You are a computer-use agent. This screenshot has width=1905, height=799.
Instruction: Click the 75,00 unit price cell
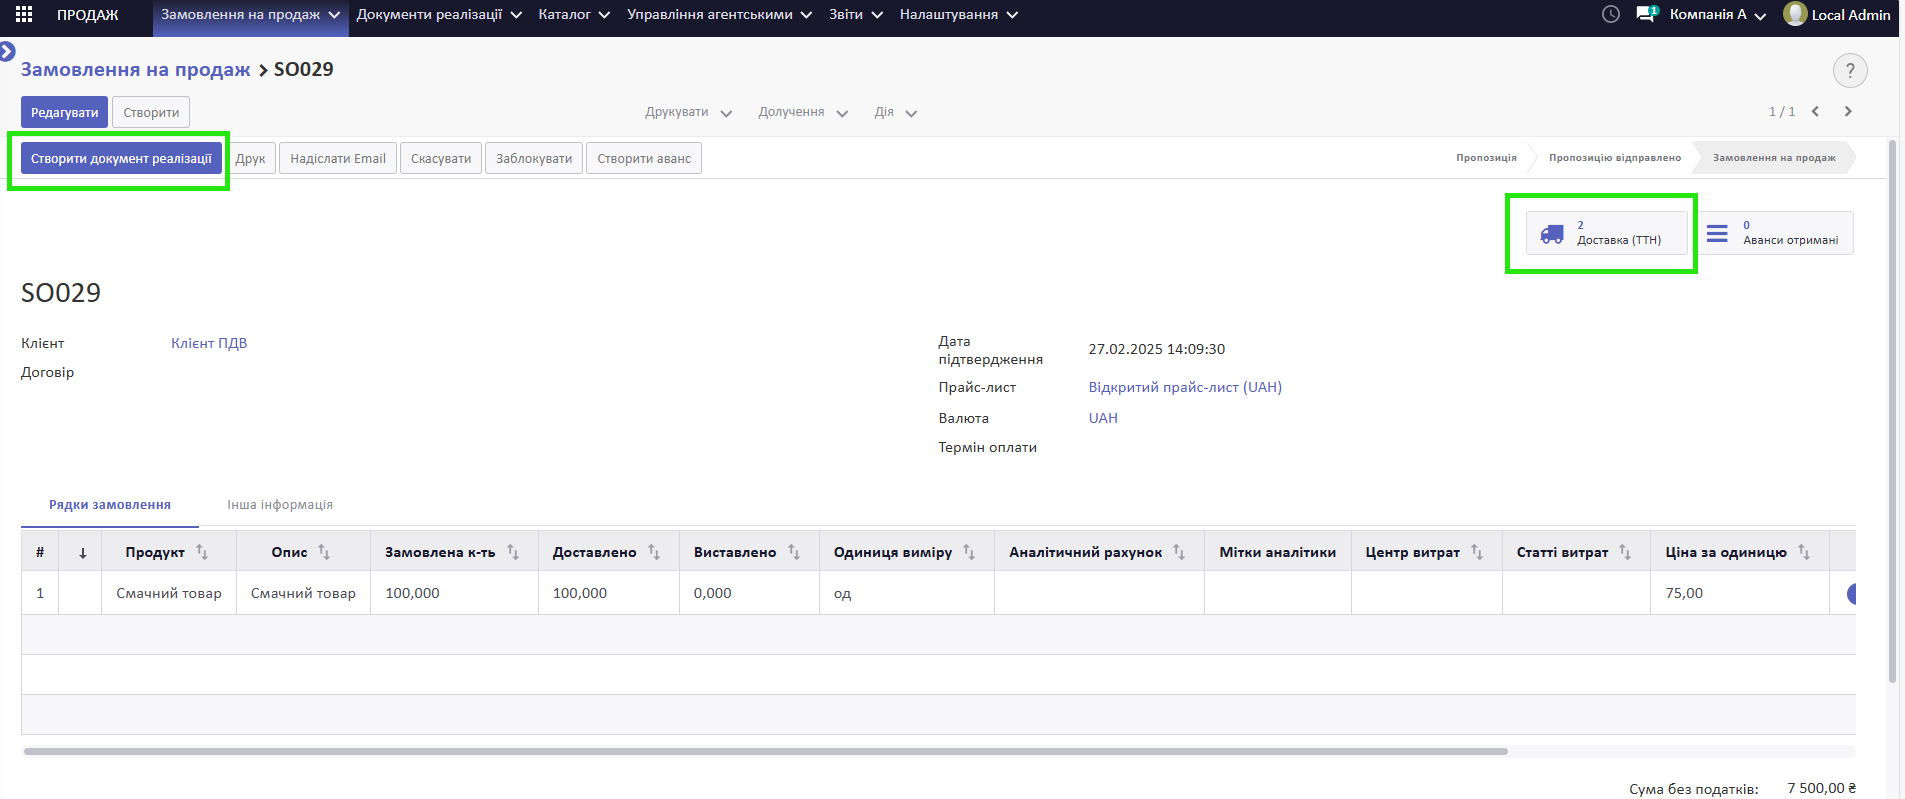click(1740, 593)
